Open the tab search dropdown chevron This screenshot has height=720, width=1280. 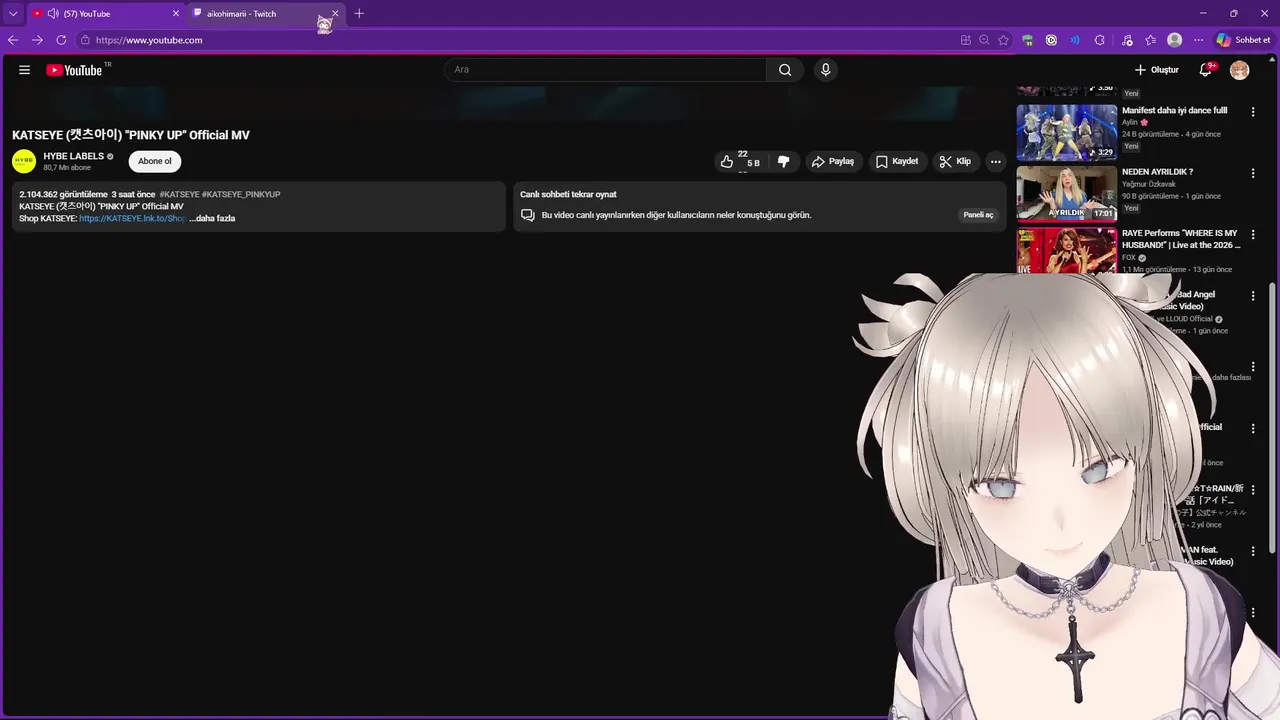[13, 14]
